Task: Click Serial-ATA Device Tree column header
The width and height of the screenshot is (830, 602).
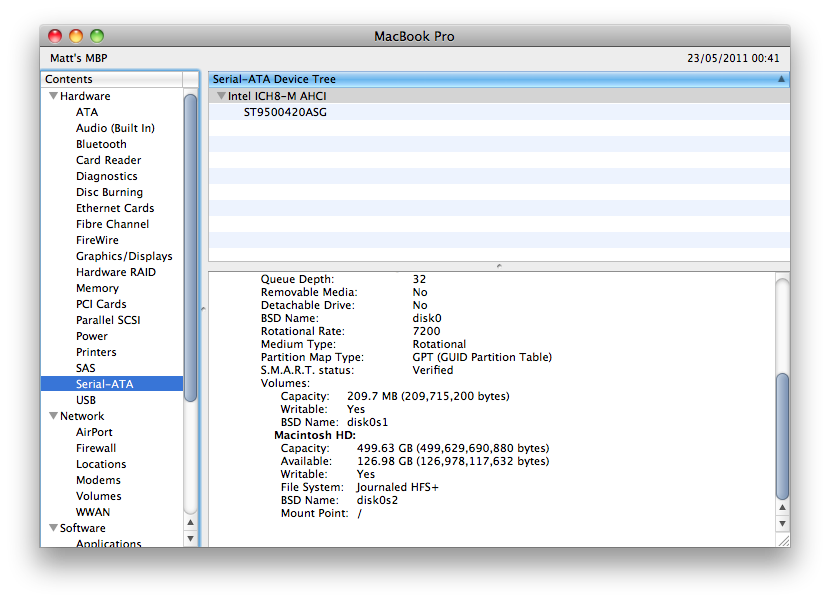Action: point(499,79)
